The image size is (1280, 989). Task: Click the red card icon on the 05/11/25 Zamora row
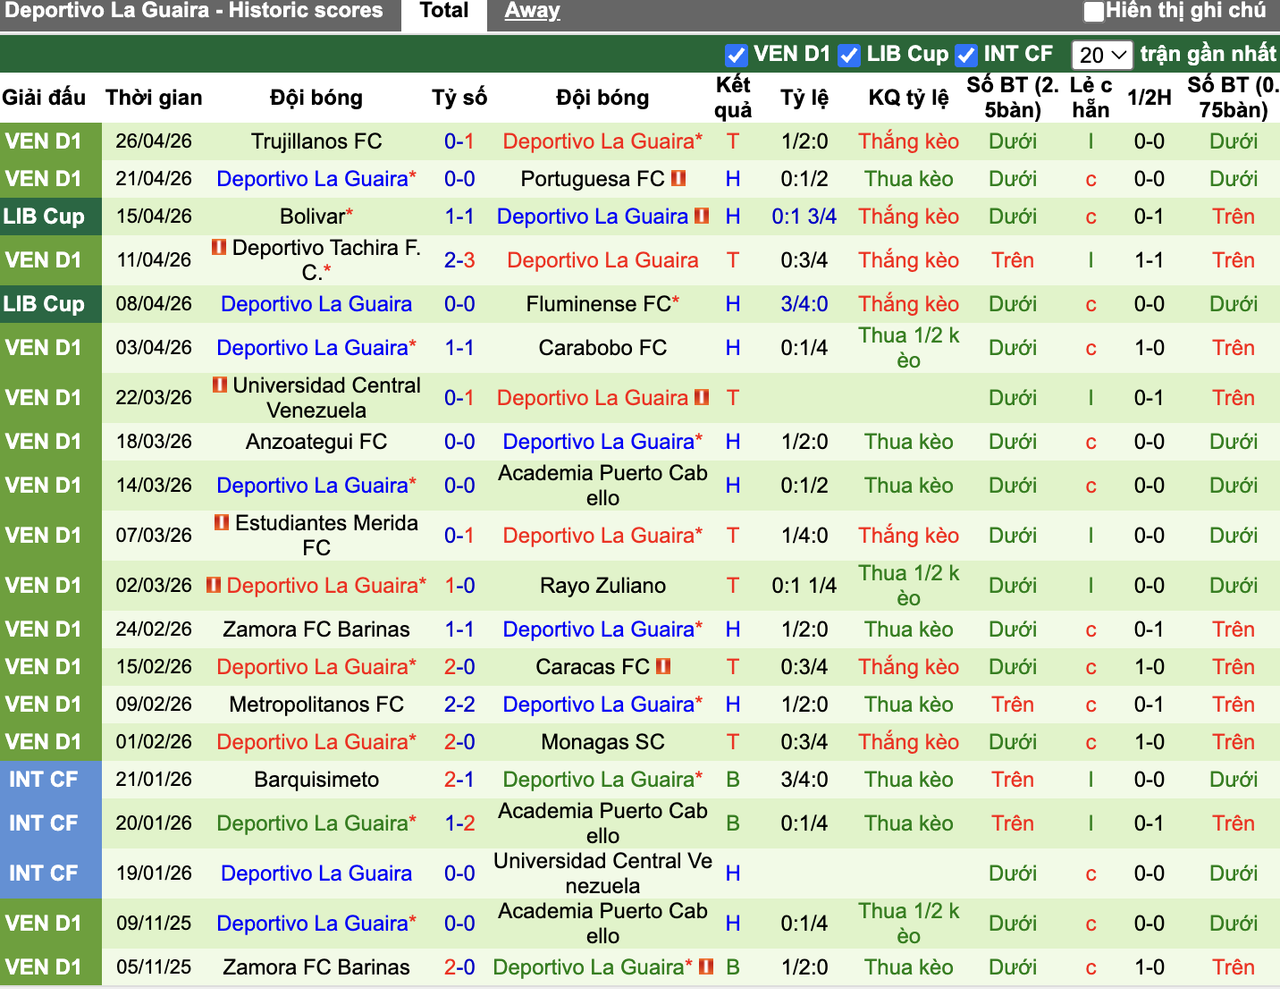pyautogui.click(x=707, y=967)
